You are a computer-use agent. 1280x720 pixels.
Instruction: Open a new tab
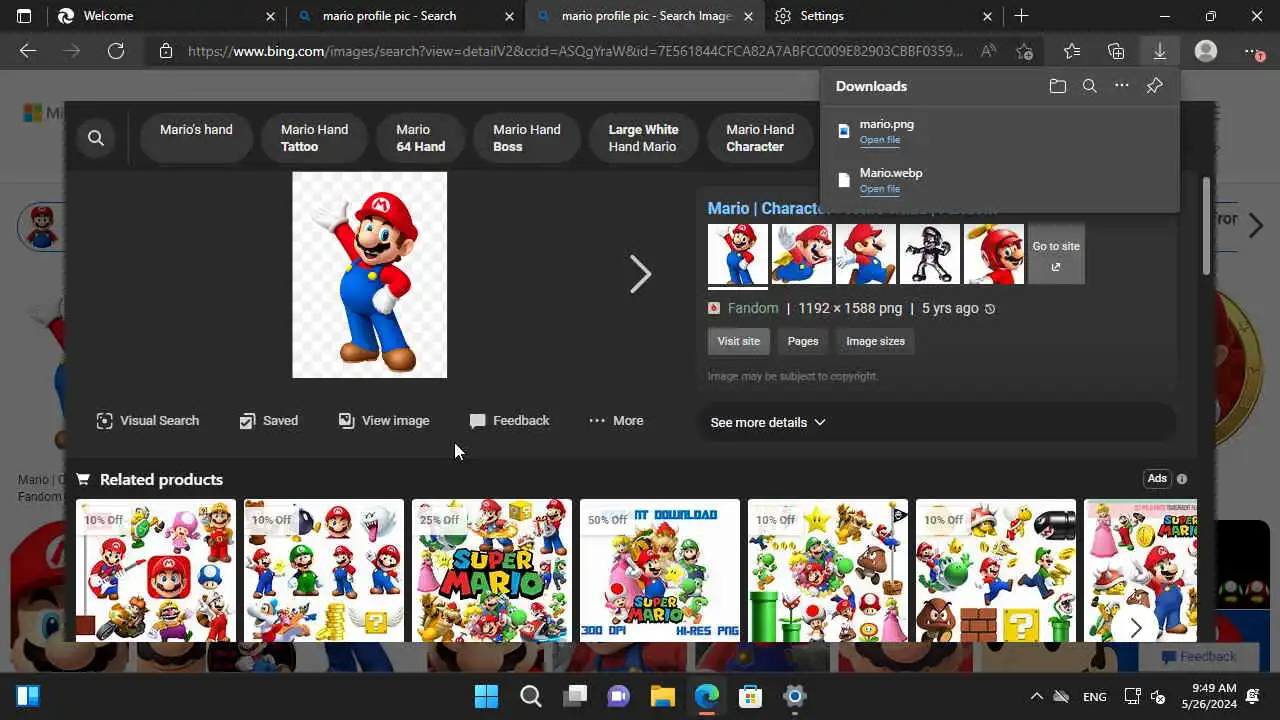pos(1021,16)
